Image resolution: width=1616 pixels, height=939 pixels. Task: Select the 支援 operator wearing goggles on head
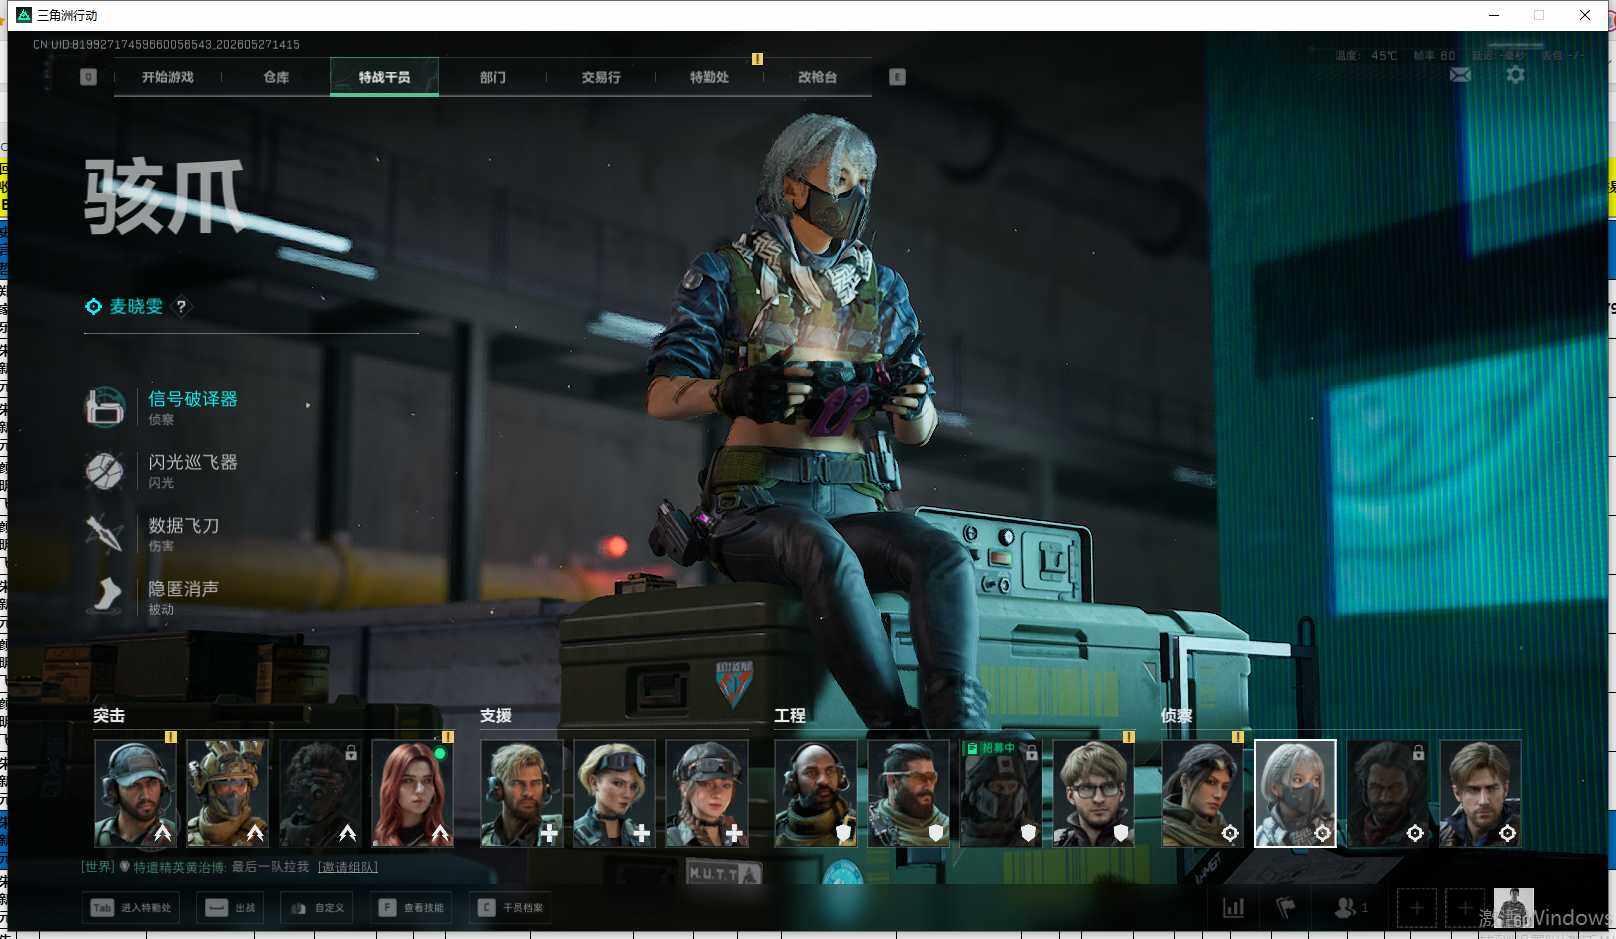pyautogui.click(x=614, y=793)
